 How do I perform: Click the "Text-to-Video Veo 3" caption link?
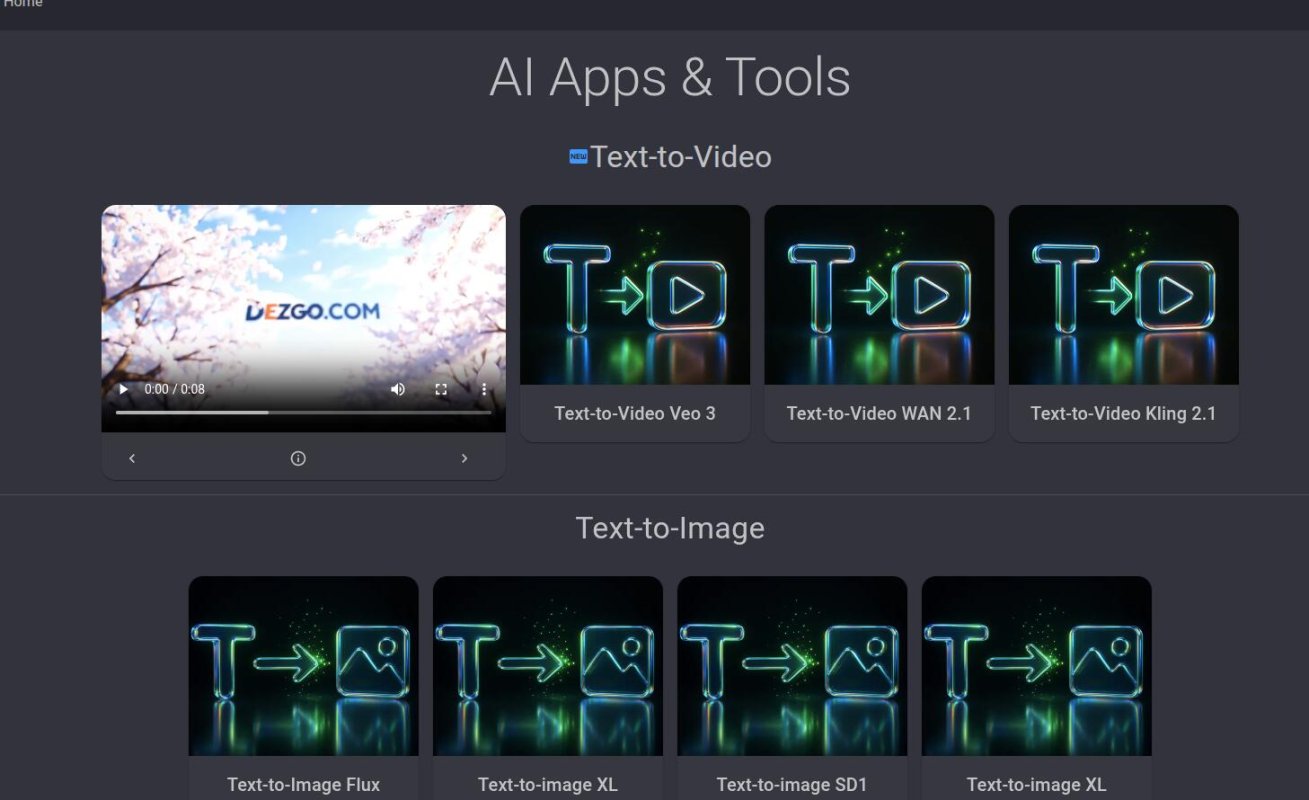point(634,412)
